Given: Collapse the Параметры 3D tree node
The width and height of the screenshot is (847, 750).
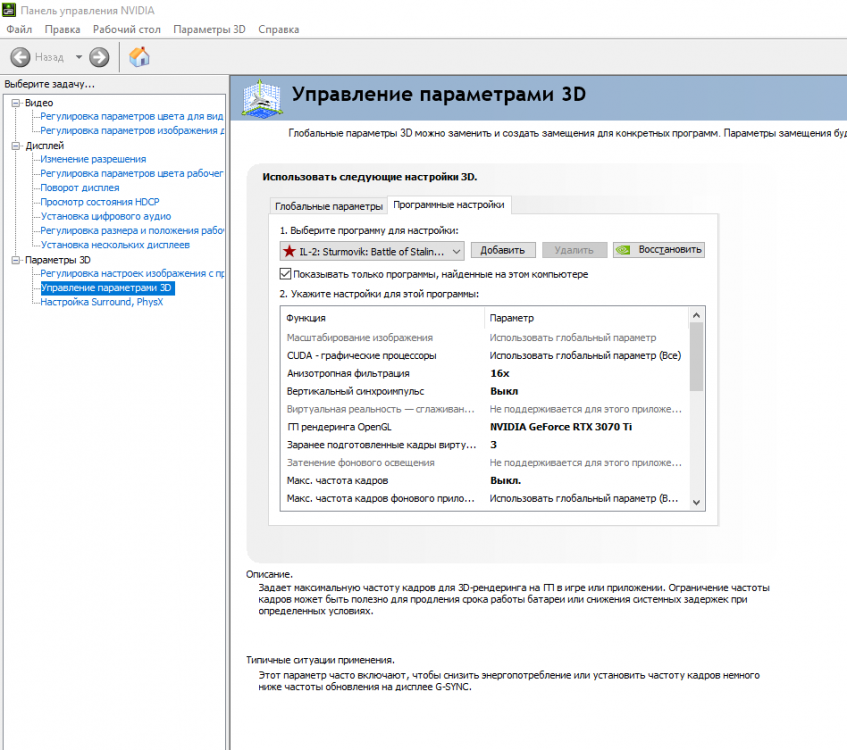Looking at the screenshot, I should 16,260.
